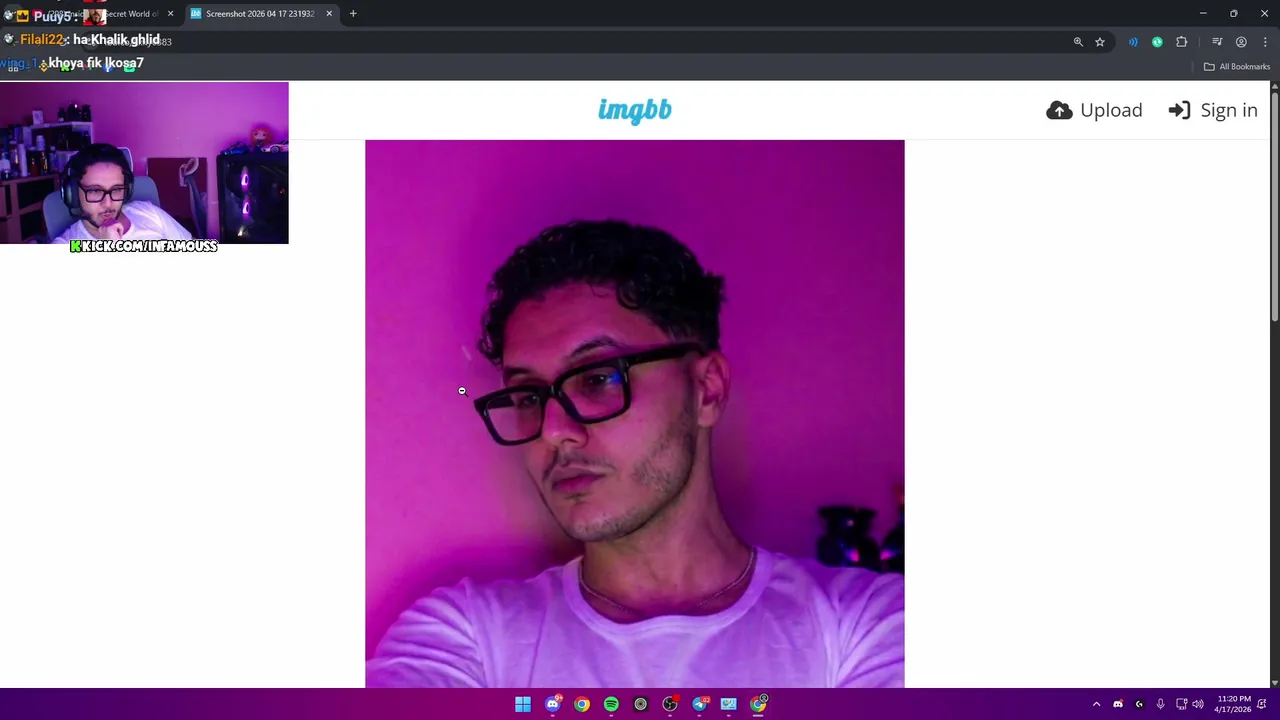Restore down the Chrome window

(x=1234, y=13)
